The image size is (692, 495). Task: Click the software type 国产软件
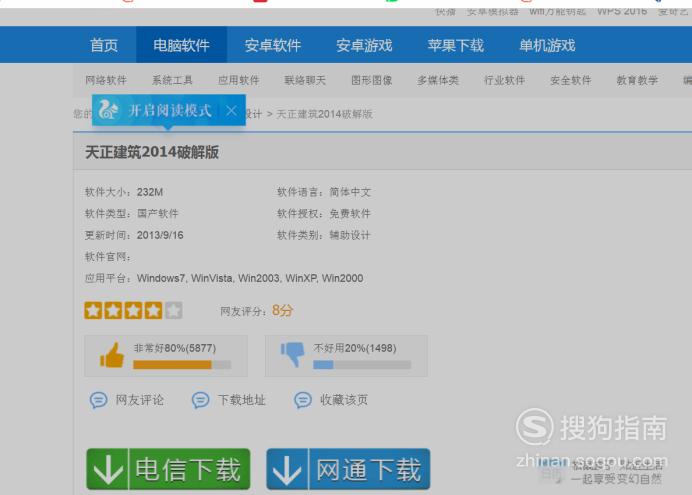158,214
